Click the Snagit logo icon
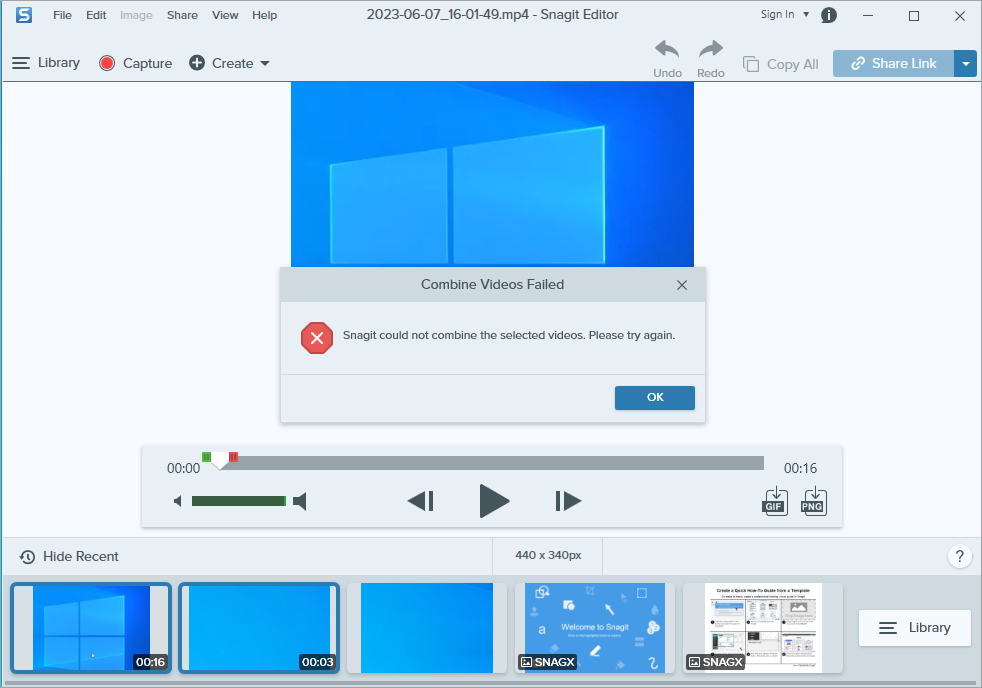Image resolution: width=982 pixels, height=688 pixels. 22,15
